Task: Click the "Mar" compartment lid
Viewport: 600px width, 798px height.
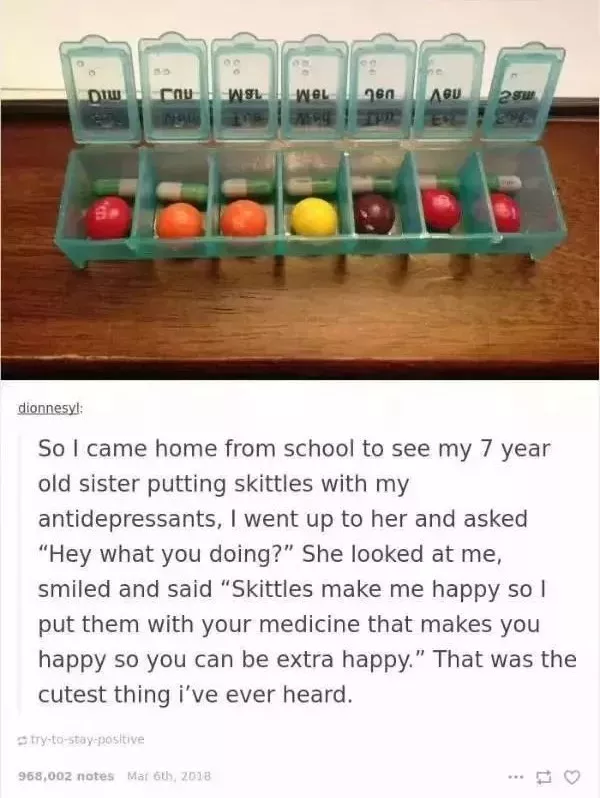Action: coord(245,86)
